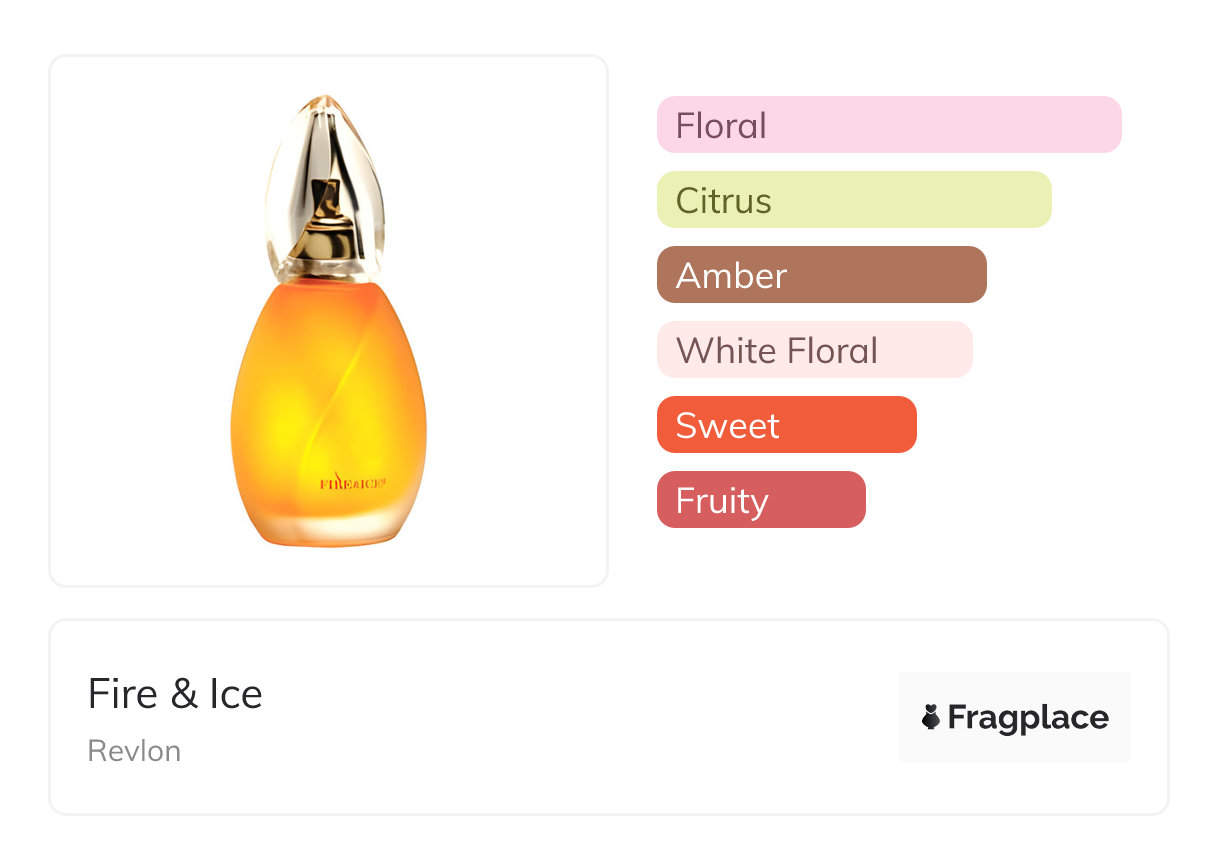Select the pink Floral accord bar

click(888, 125)
